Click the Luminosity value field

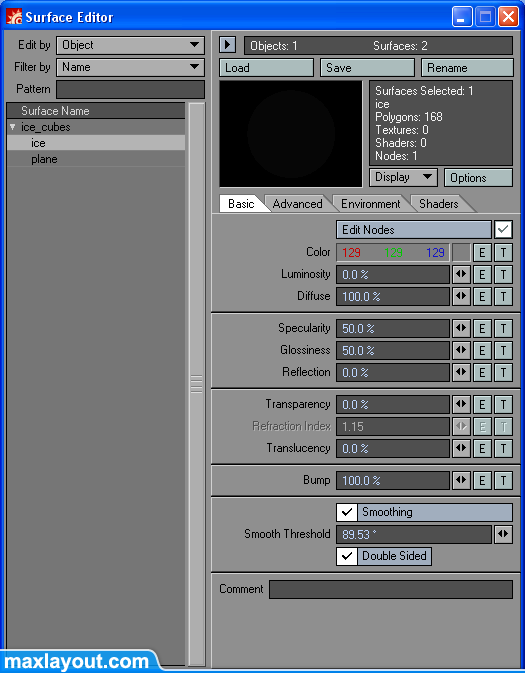(393, 275)
